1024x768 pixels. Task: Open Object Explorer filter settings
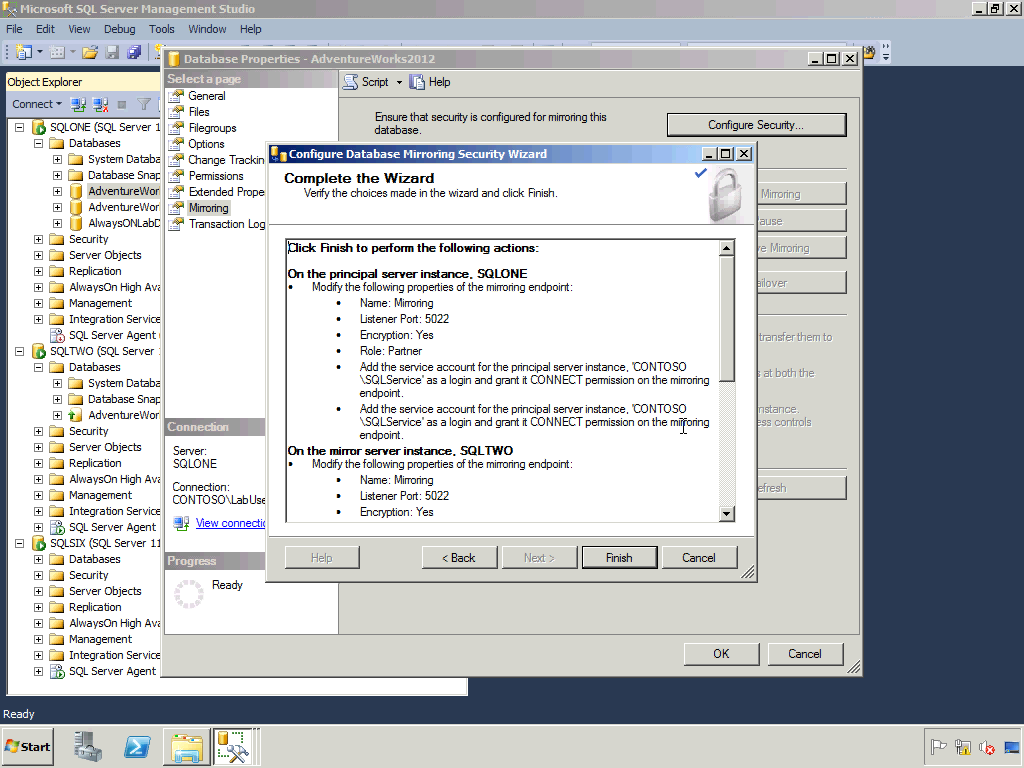[x=142, y=104]
